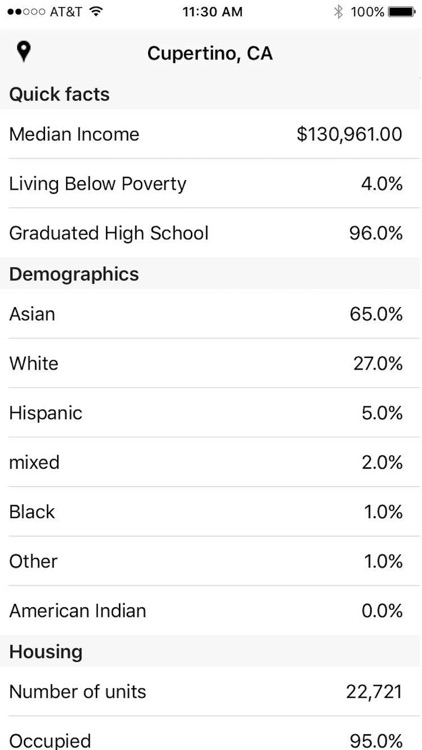This screenshot has width=422, height=750.
Task: Tap the Graduated High School row
Action: click(x=211, y=233)
